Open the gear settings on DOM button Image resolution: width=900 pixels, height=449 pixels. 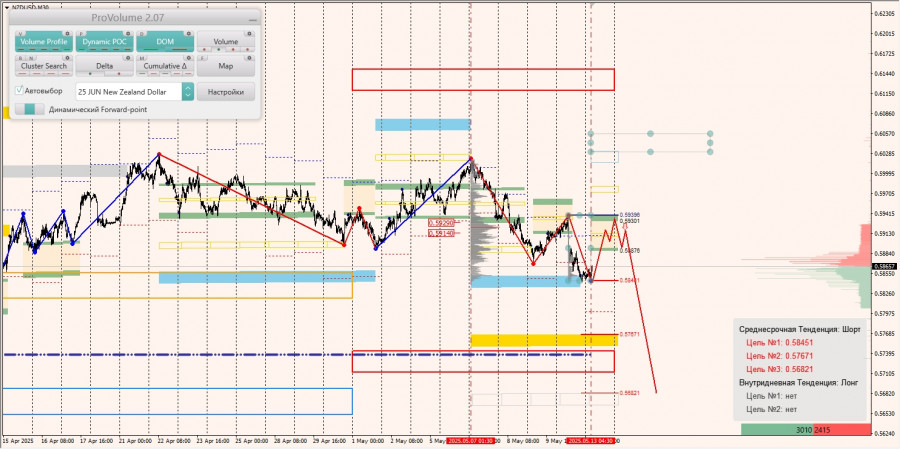tap(189, 33)
